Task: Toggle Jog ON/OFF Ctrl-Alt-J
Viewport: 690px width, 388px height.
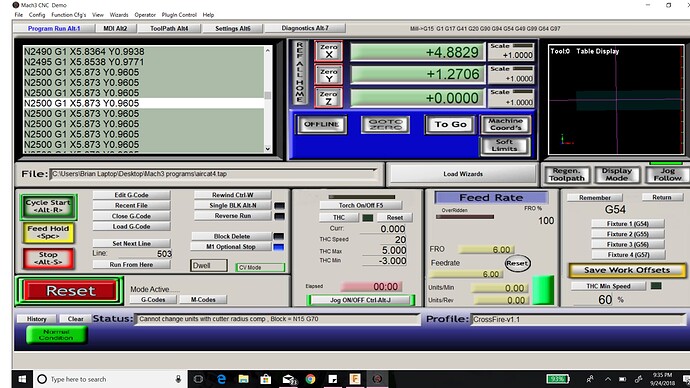Action: pos(360,300)
